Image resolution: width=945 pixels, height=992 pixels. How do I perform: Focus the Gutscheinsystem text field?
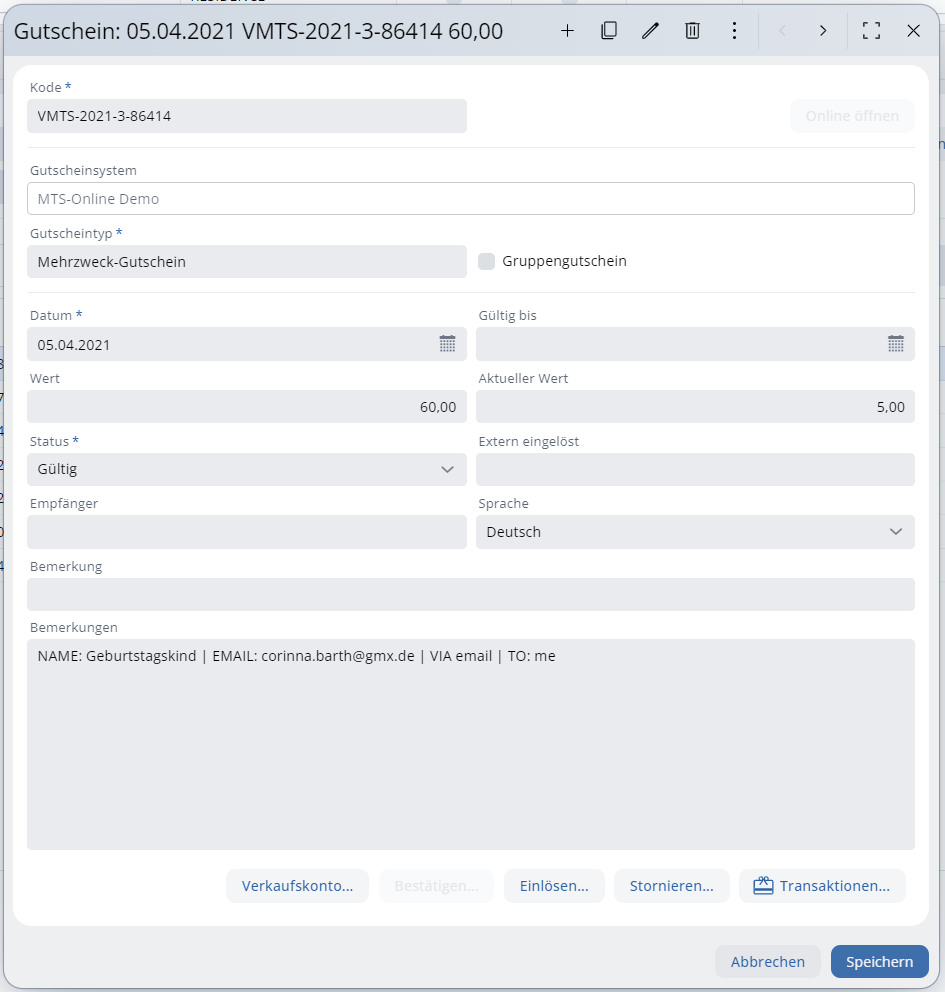[x=470, y=199]
